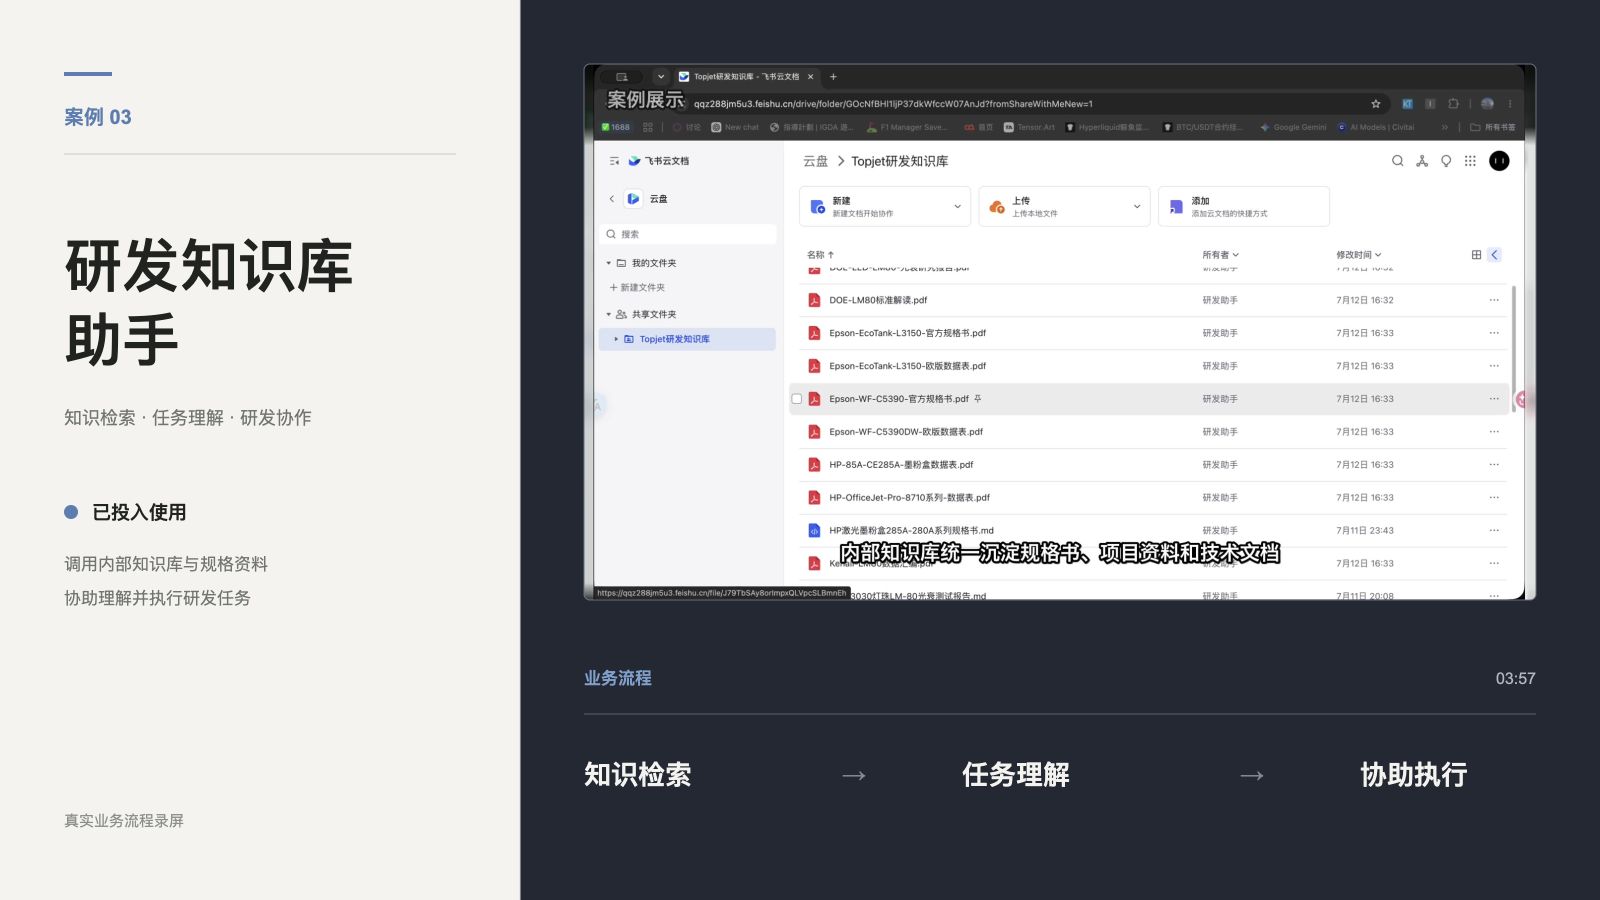Navigate to 云盘 in the breadcrumb
This screenshot has width=1600, height=900.
(815, 161)
